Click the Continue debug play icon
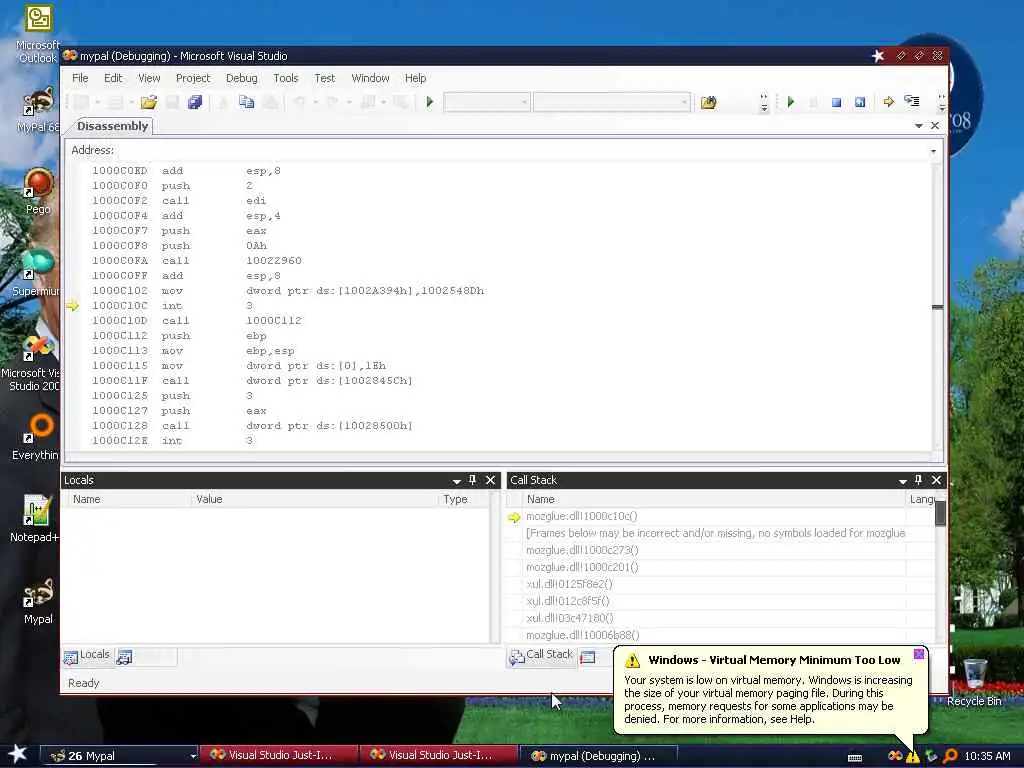 point(791,102)
